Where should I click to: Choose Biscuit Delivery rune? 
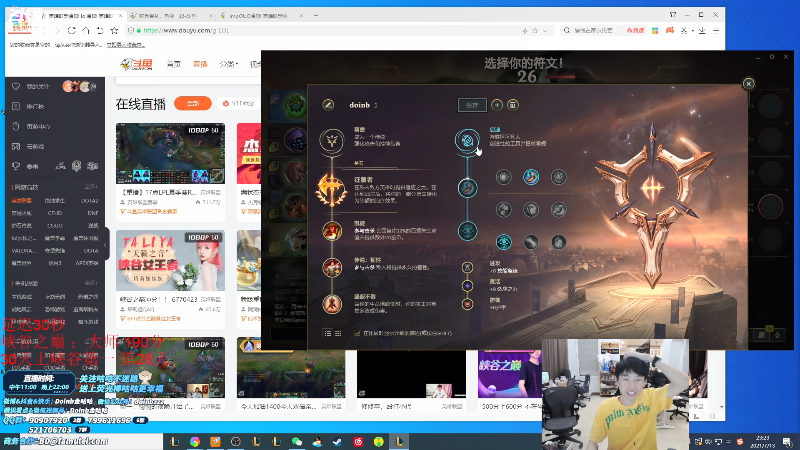559,210
